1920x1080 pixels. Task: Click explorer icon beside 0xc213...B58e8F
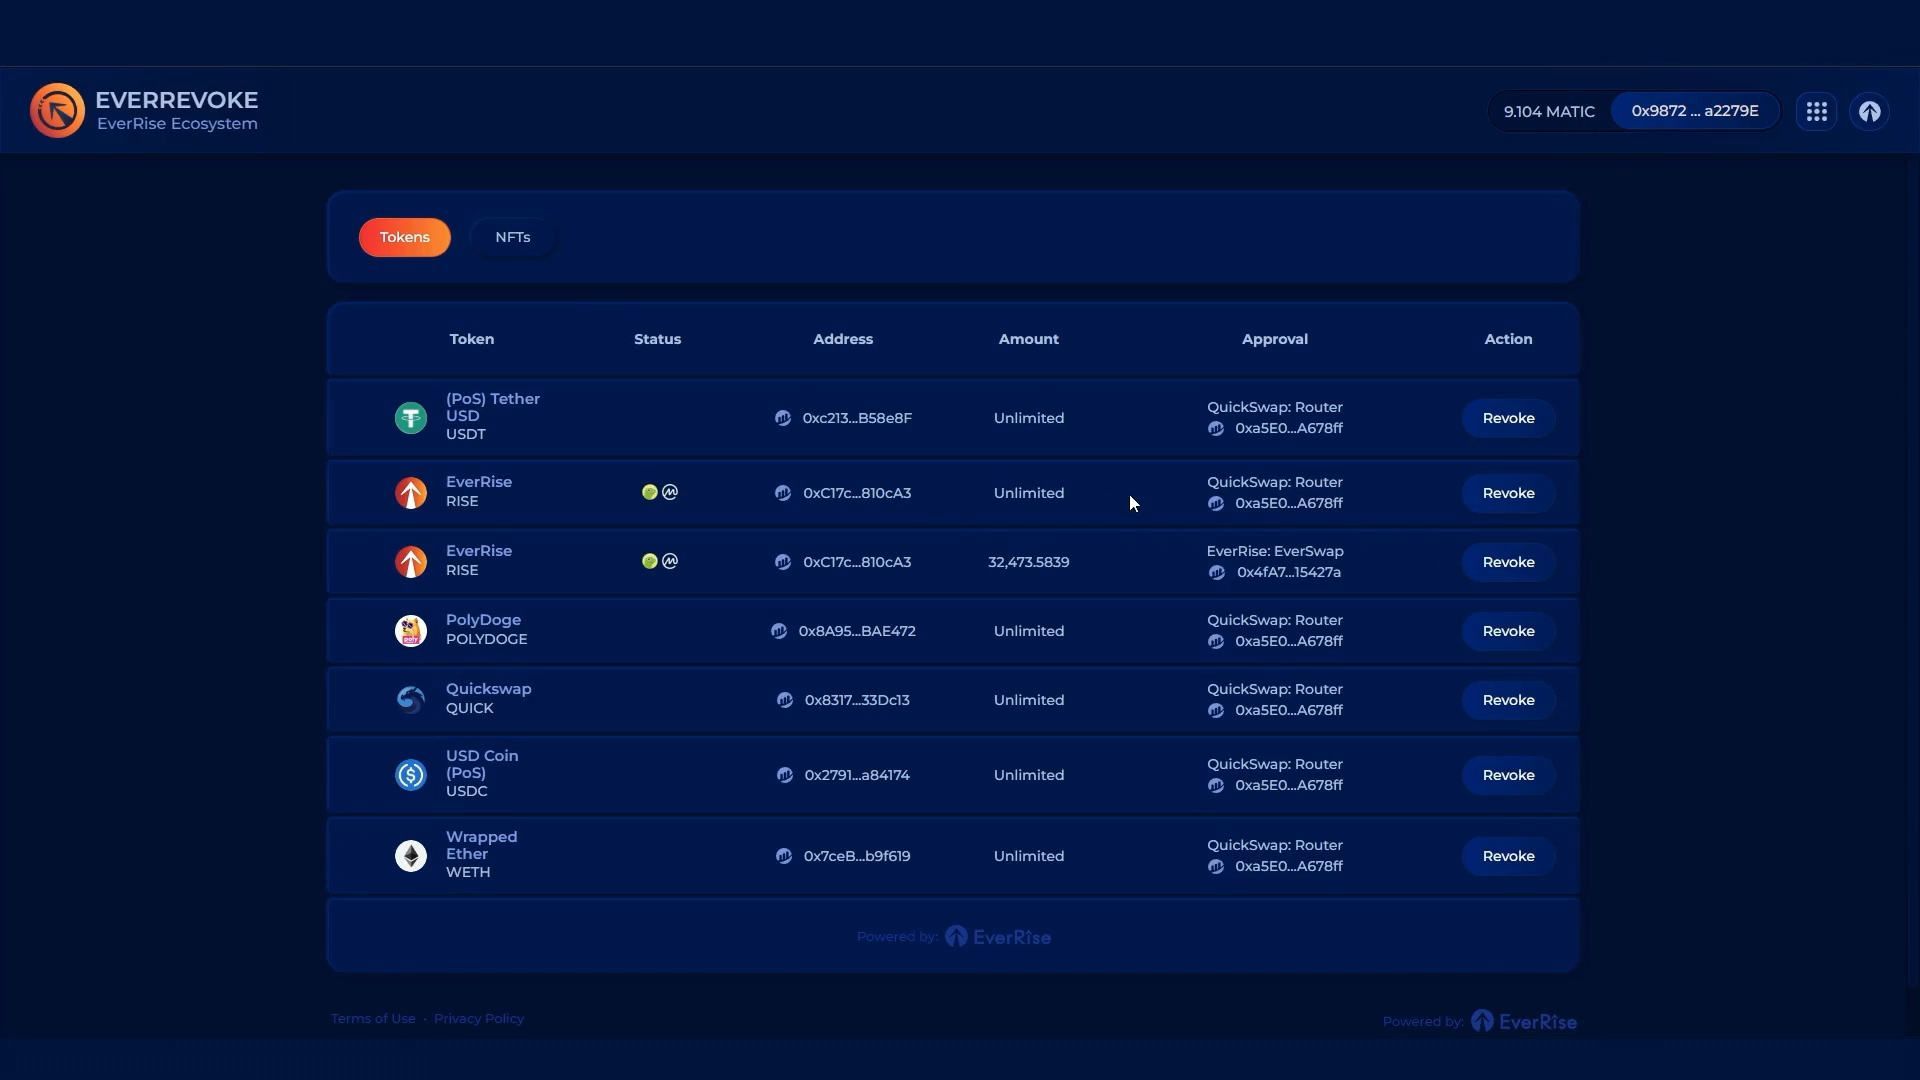point(783,418)
